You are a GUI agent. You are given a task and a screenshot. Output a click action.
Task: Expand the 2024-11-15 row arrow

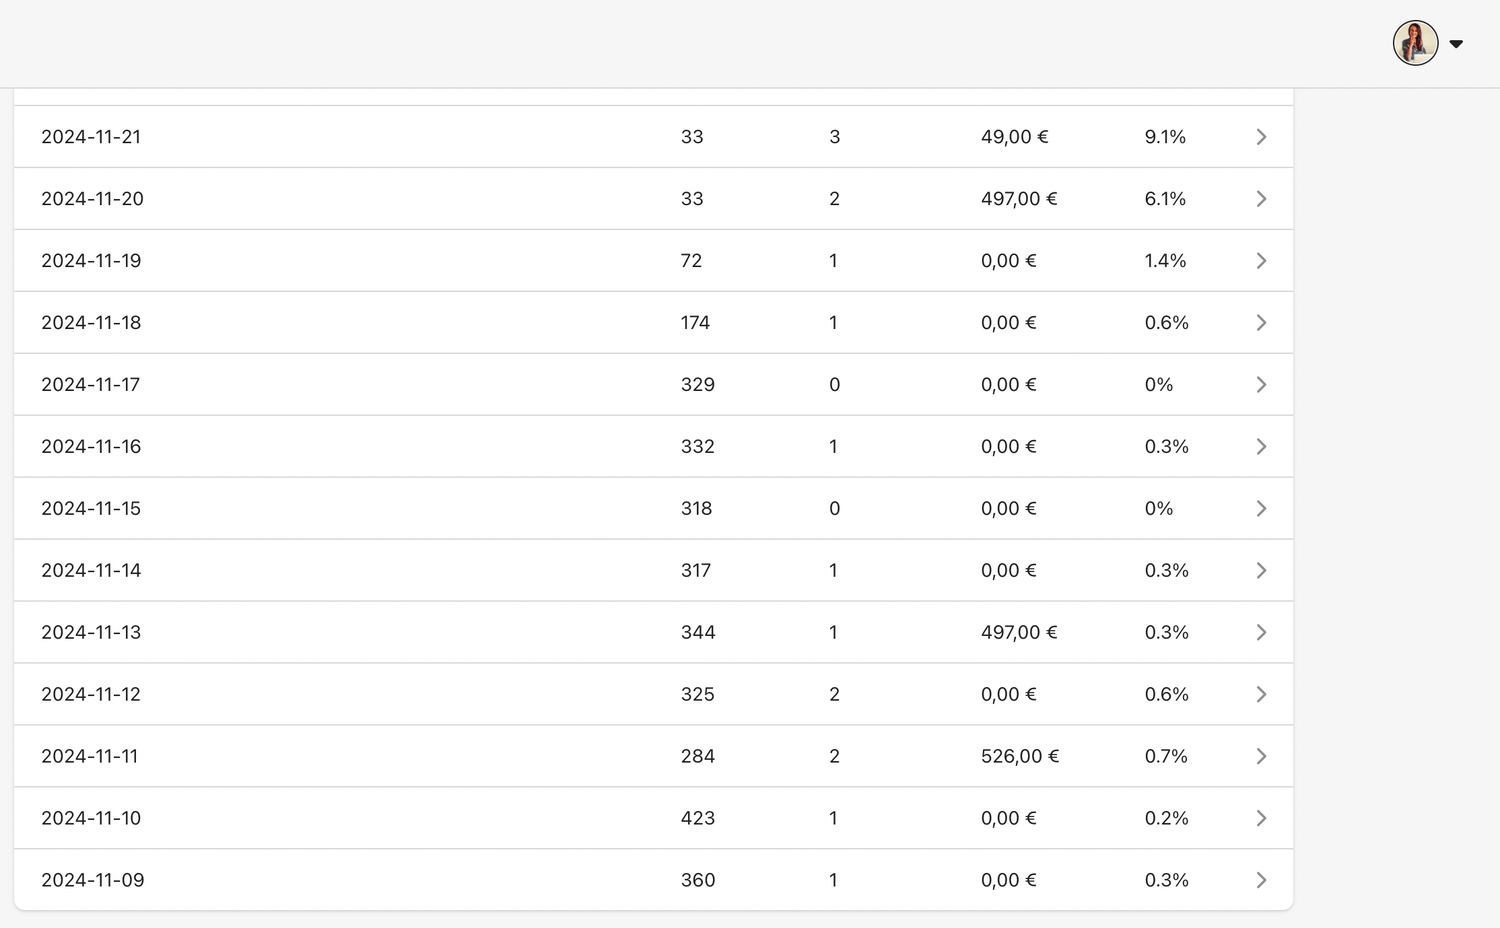1261,509
